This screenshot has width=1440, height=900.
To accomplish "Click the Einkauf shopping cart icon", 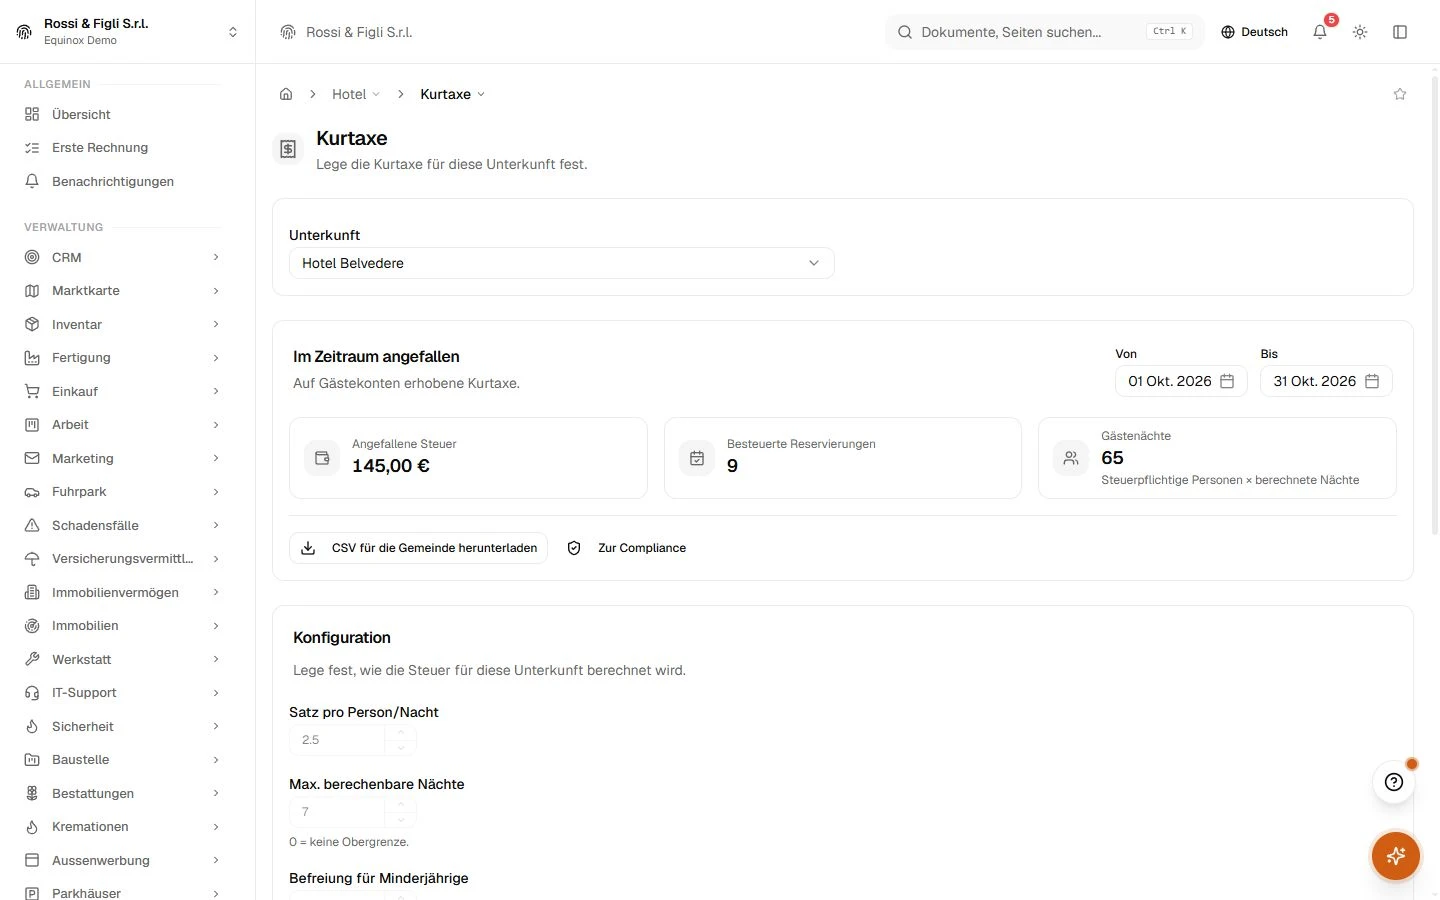I will (x=32, y=391).
